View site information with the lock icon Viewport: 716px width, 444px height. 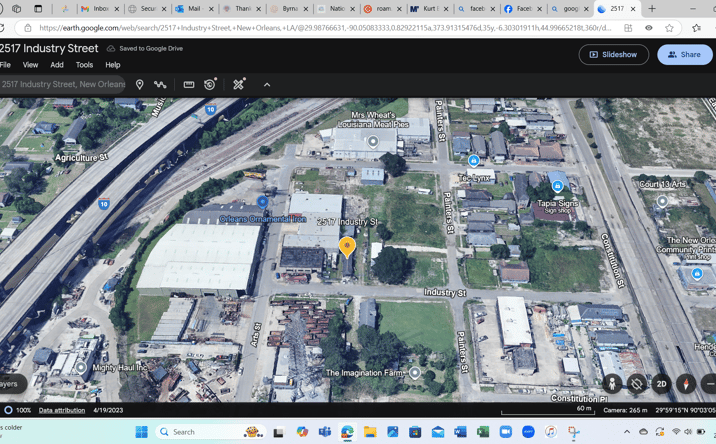(28, 28)
